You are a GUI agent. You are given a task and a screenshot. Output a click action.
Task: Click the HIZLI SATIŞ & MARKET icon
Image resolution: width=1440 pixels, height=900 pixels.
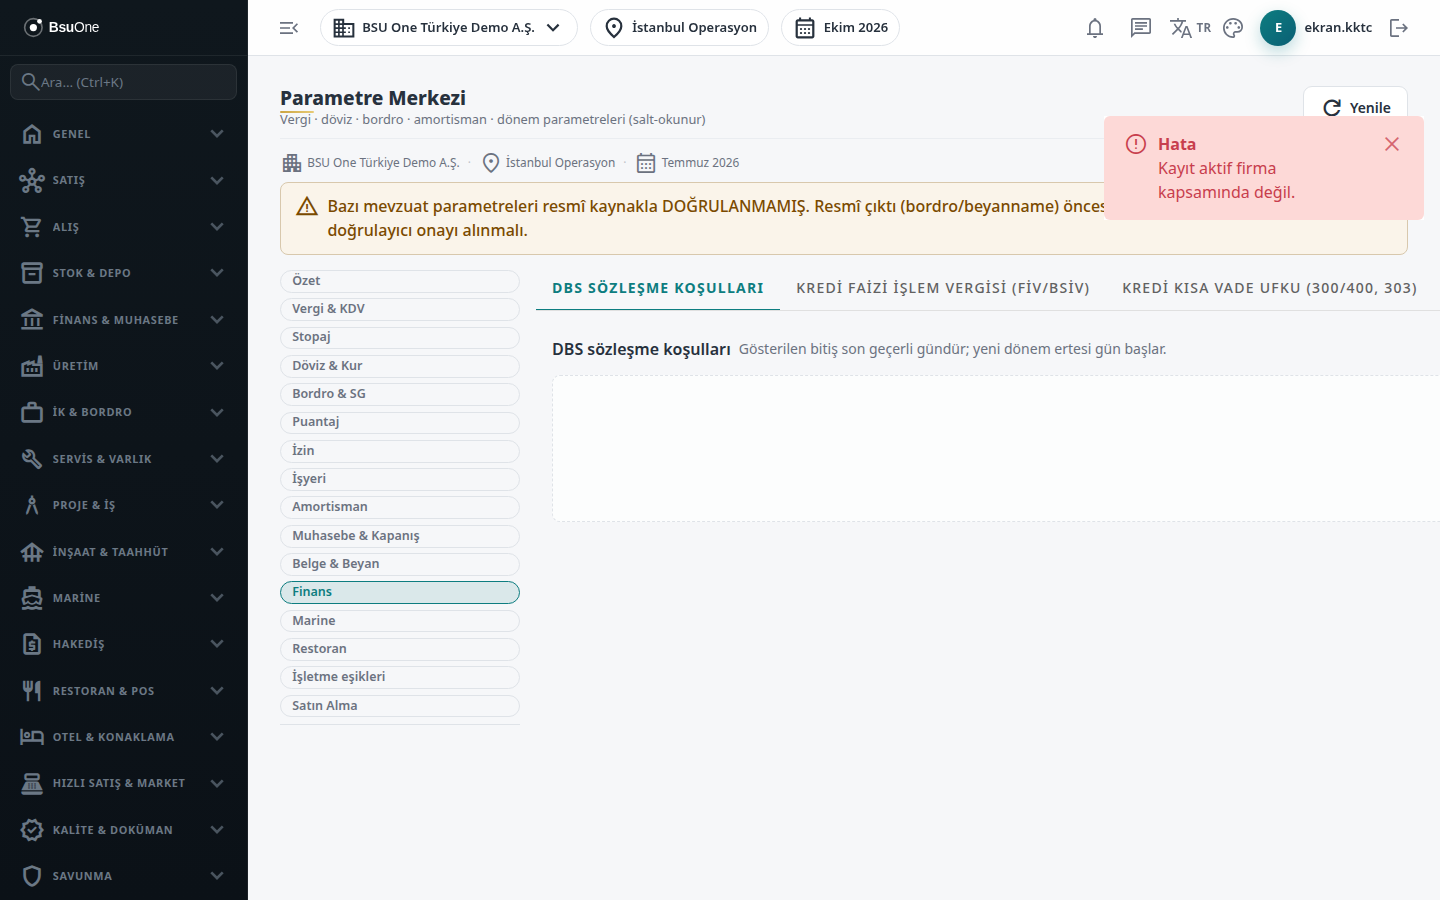tap(32, 783)
